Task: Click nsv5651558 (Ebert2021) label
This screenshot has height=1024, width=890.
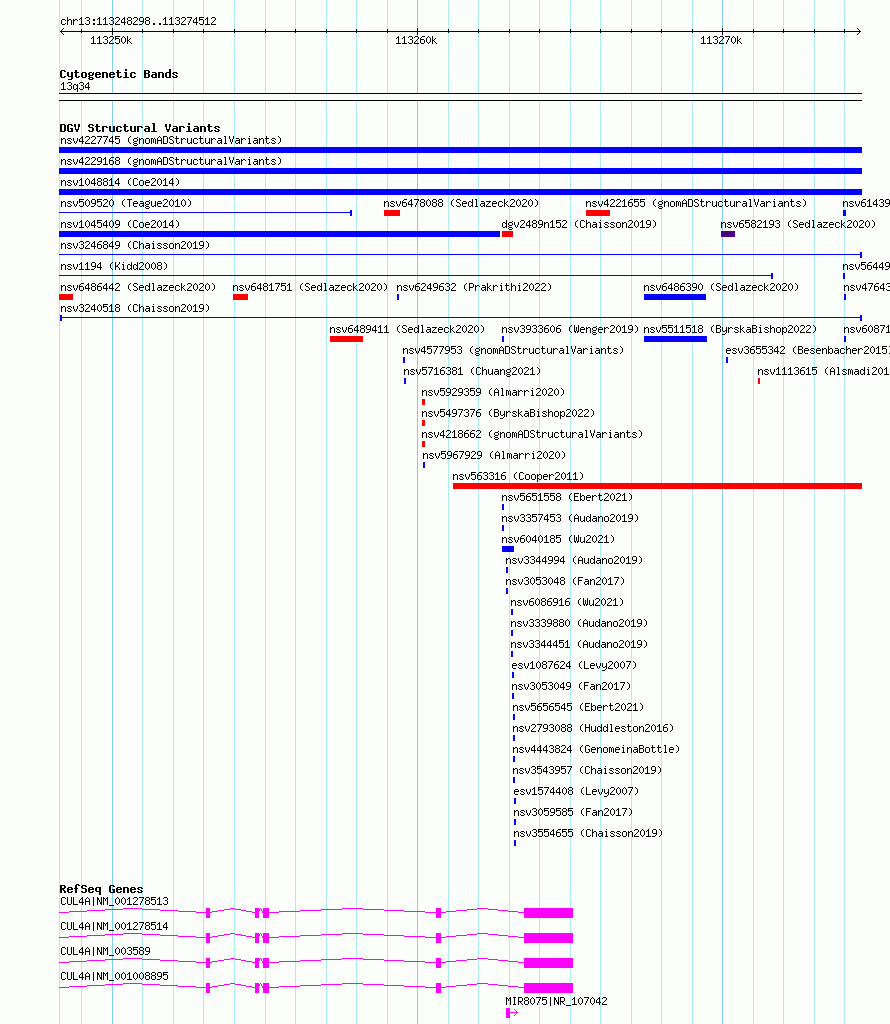Action: tap(567, 497)
